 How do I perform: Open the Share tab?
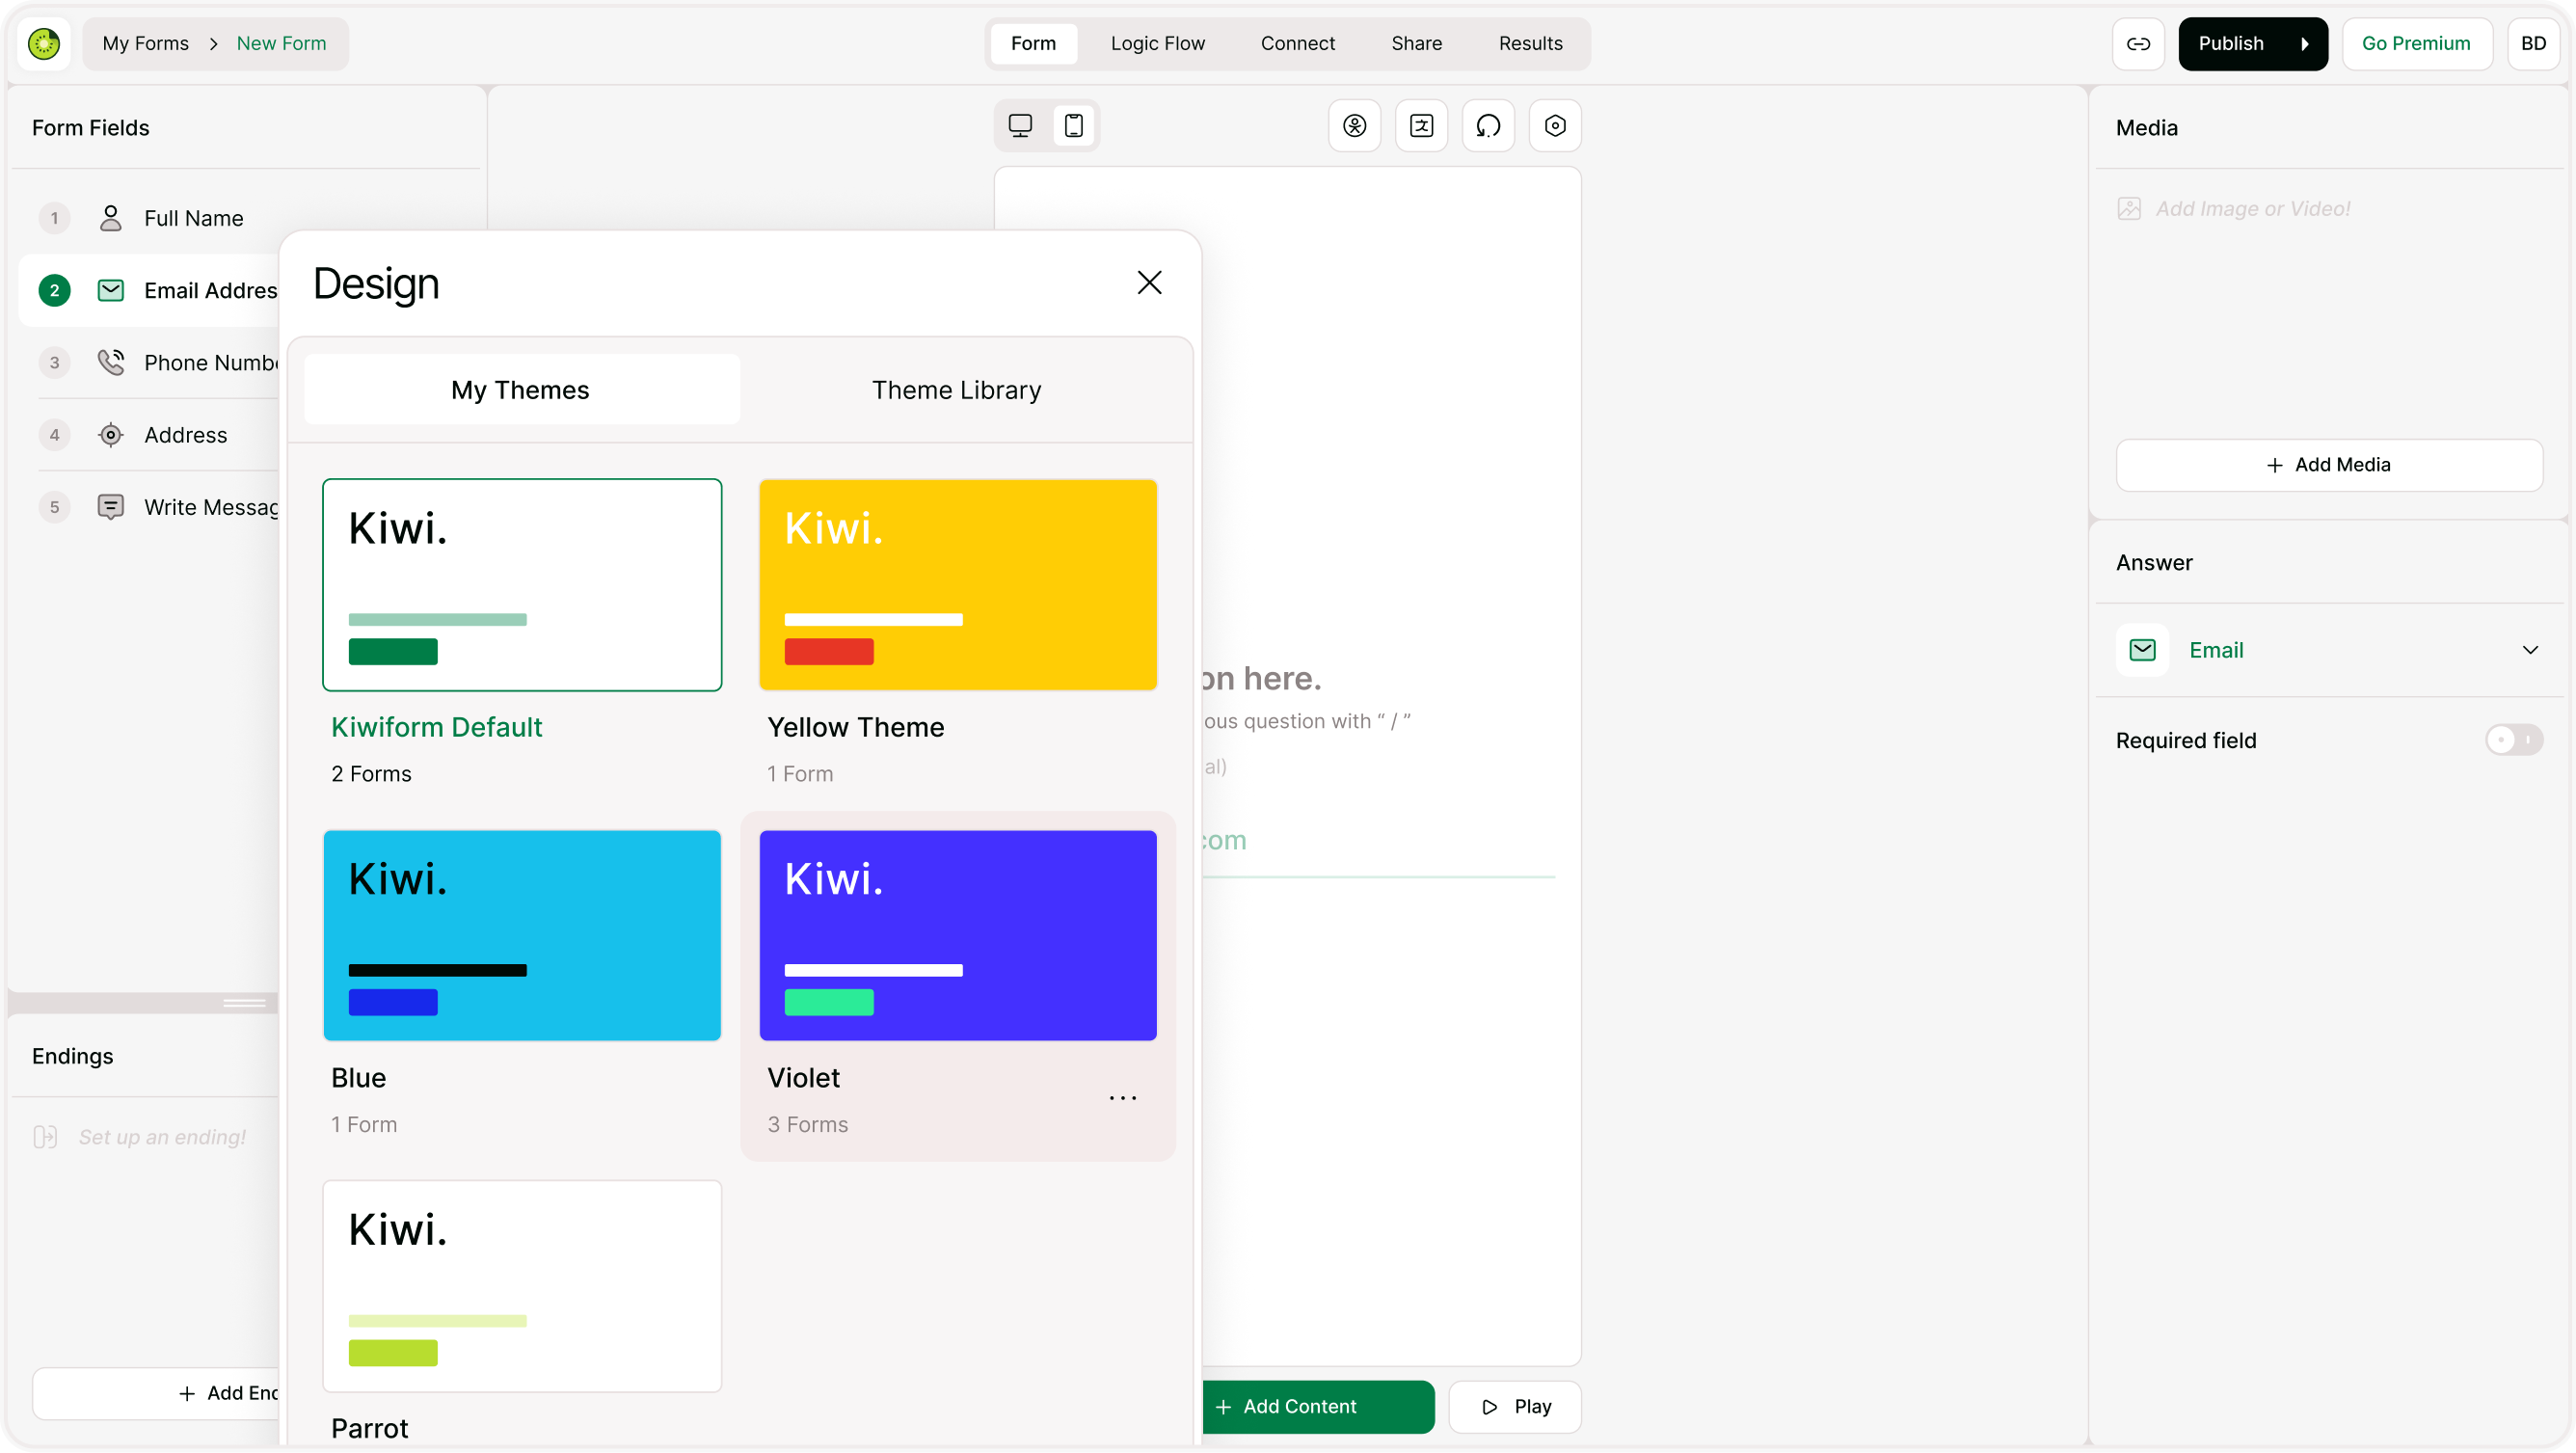coord(1416,43)
